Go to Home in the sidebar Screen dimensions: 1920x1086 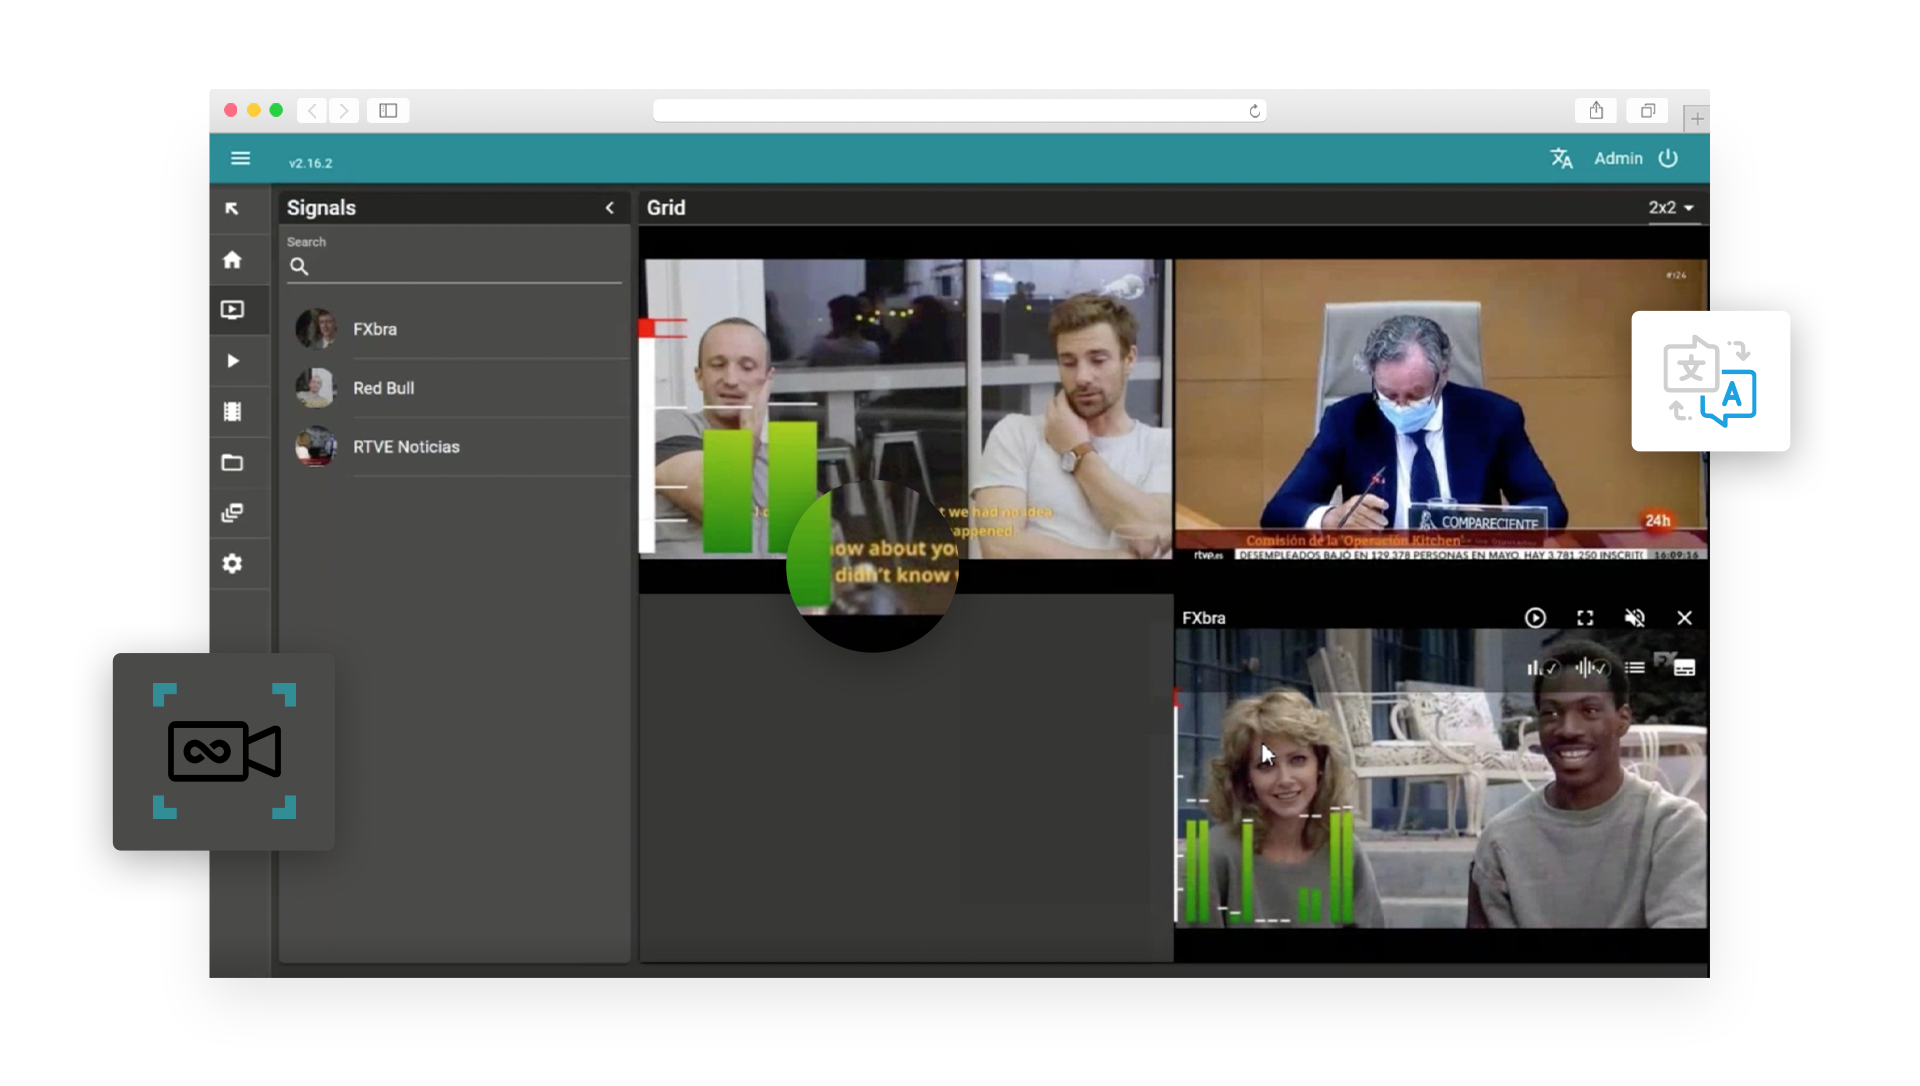(232, 260)
